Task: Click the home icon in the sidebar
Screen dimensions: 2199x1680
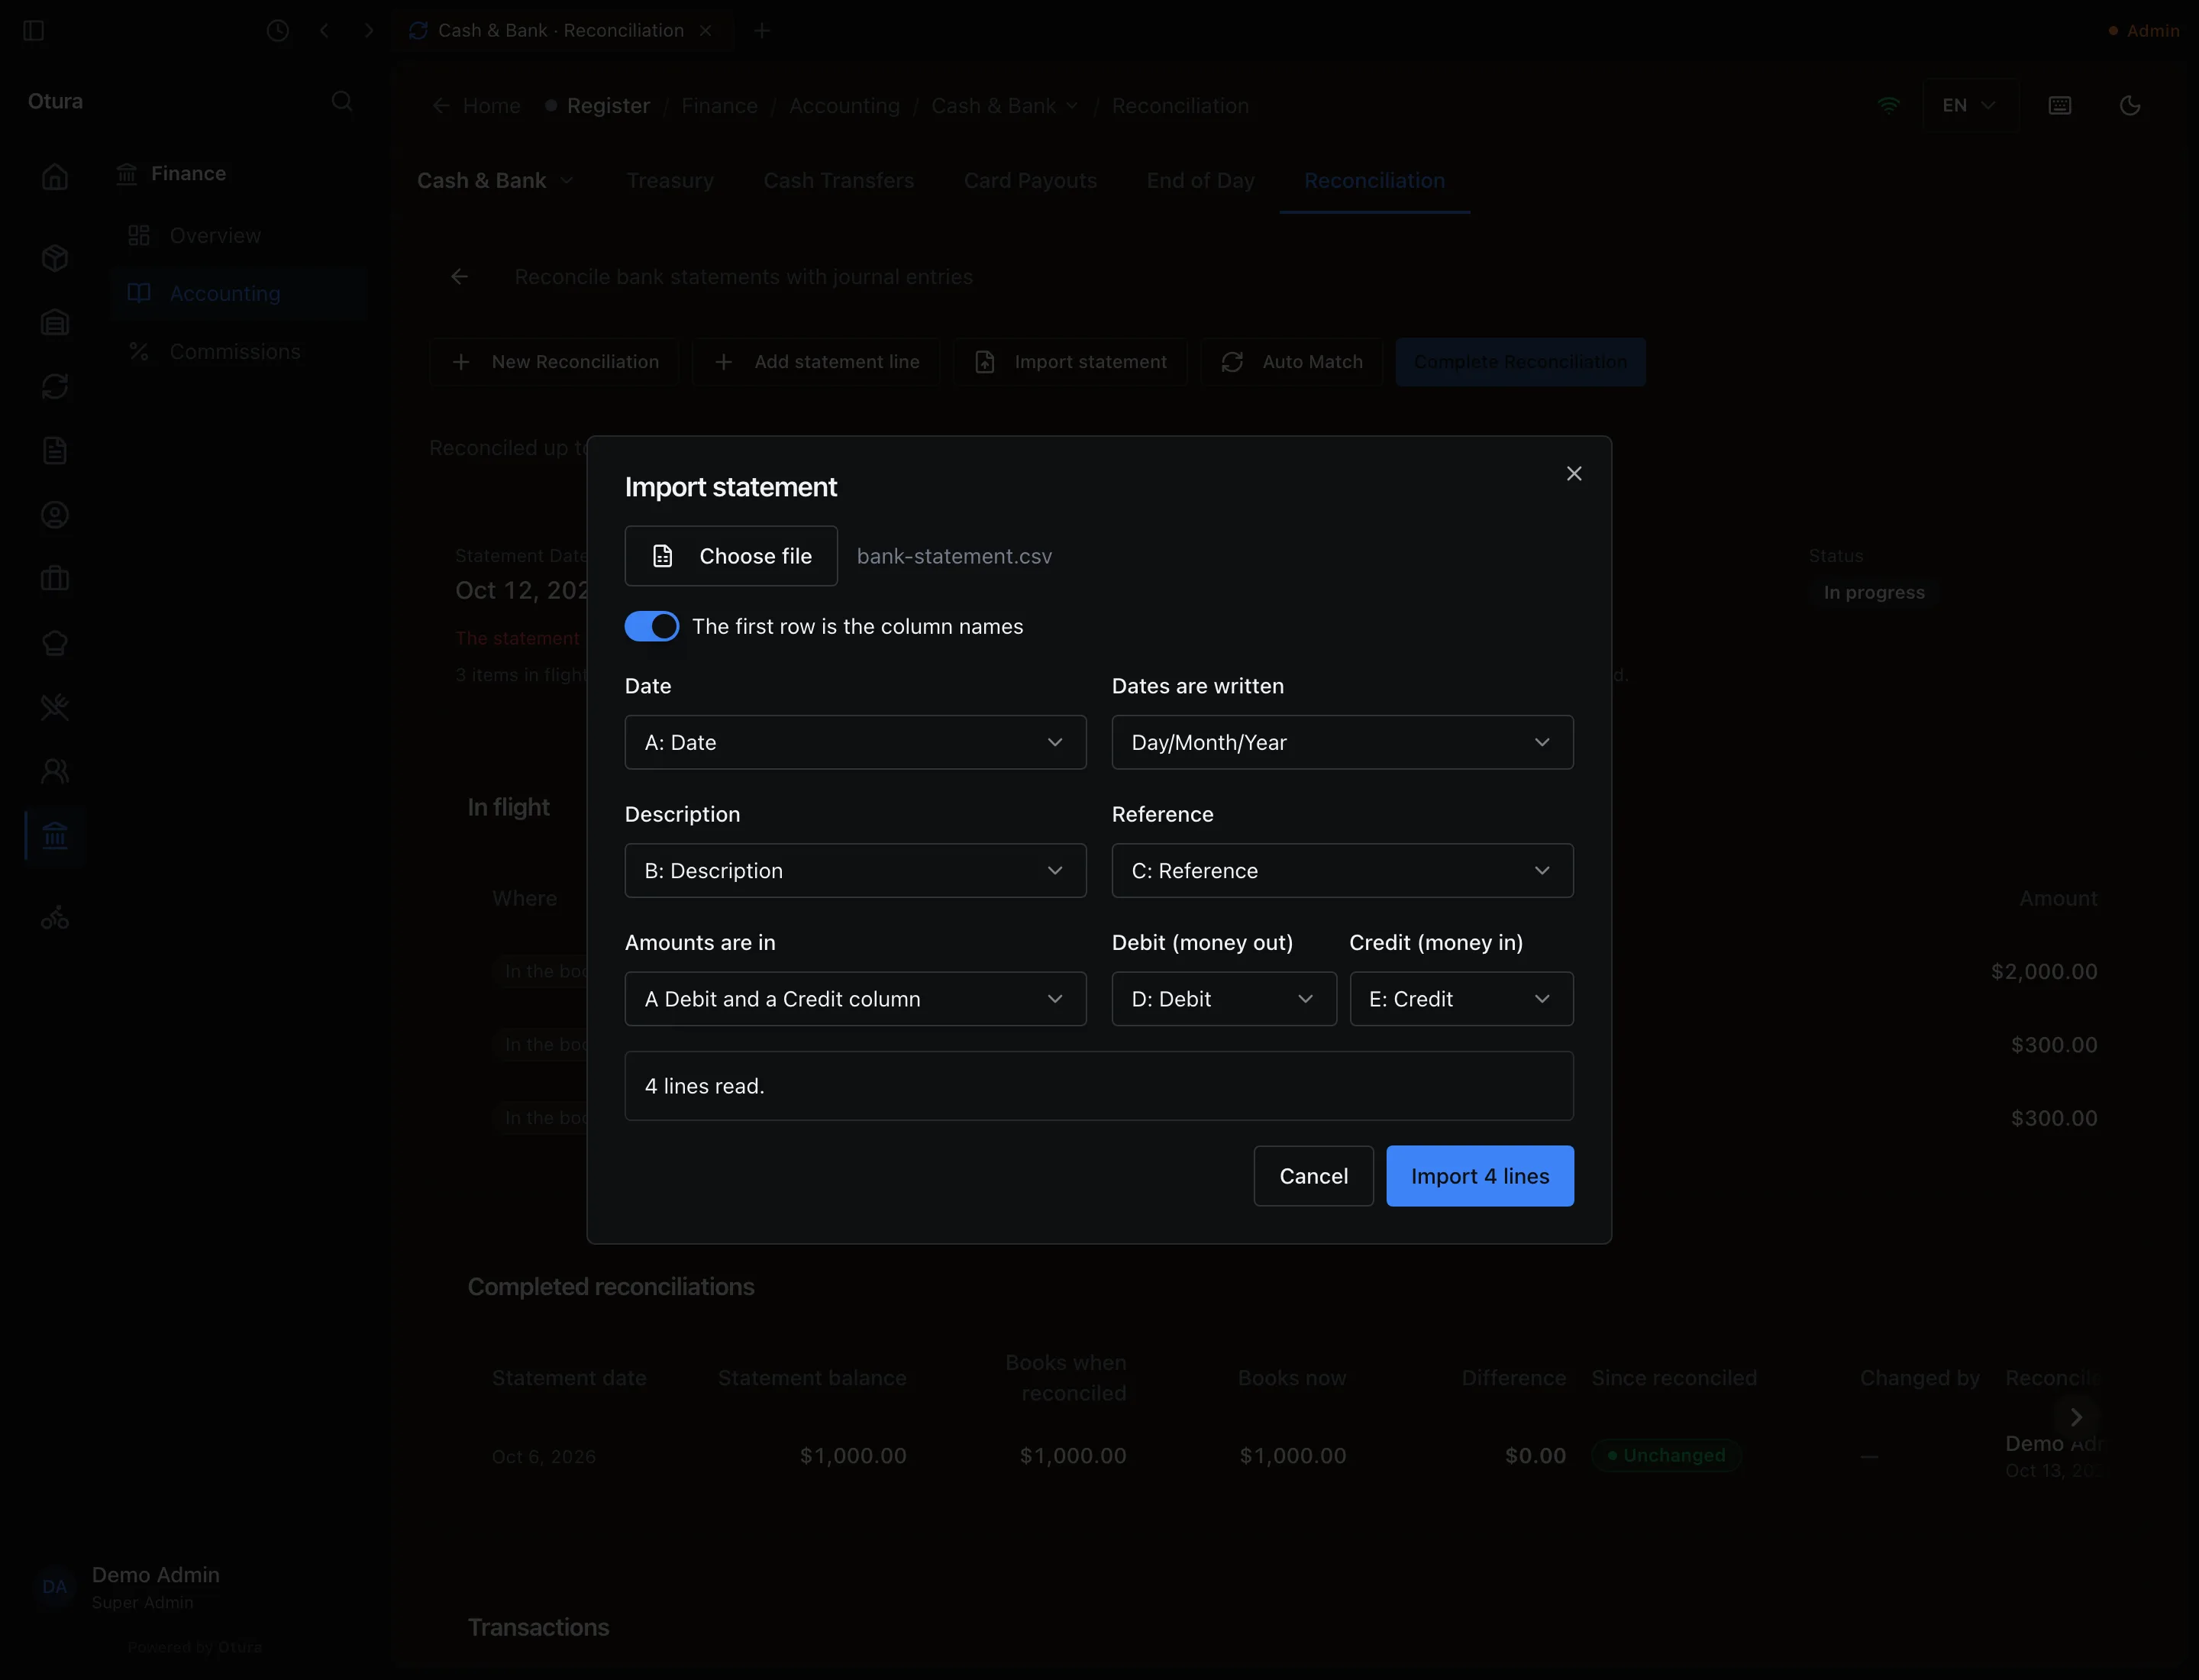Action: [55, 176]
